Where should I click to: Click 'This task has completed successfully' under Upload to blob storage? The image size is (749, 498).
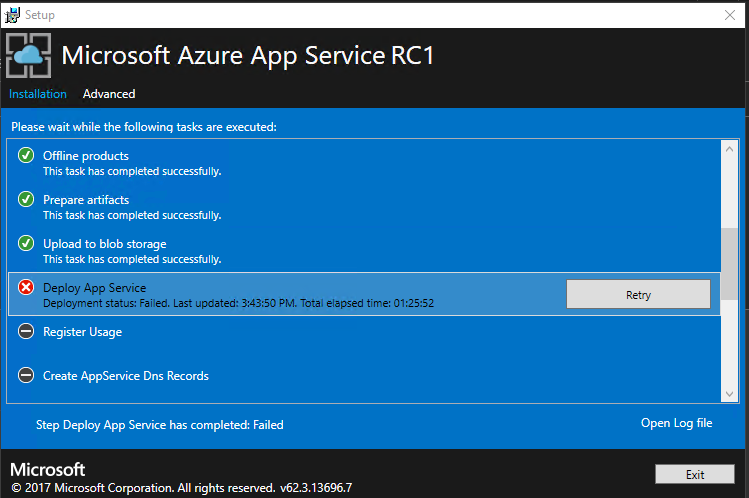pos(132,259)
